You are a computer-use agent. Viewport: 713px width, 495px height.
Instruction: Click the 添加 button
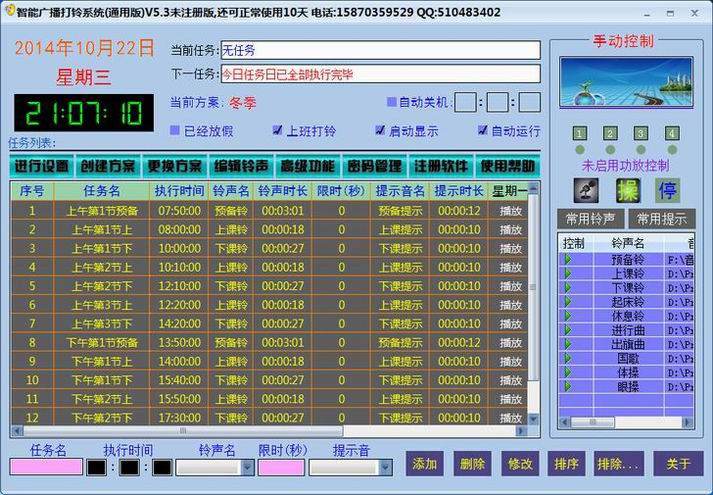(425, 464)
